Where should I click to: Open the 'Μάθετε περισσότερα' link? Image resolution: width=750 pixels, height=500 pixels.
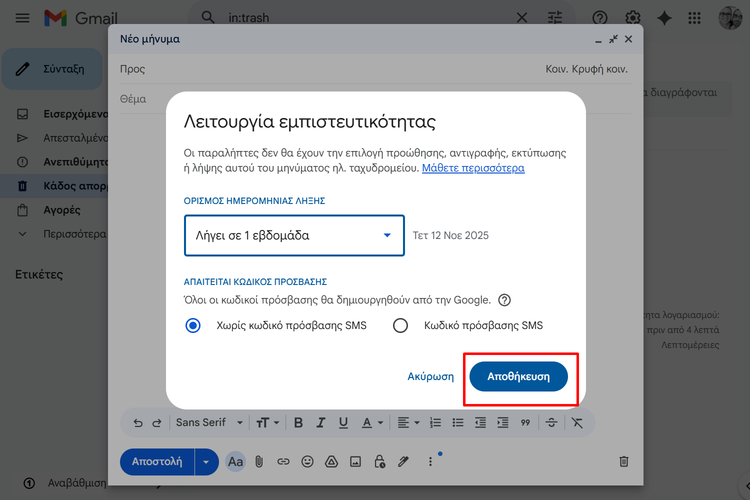473,168
